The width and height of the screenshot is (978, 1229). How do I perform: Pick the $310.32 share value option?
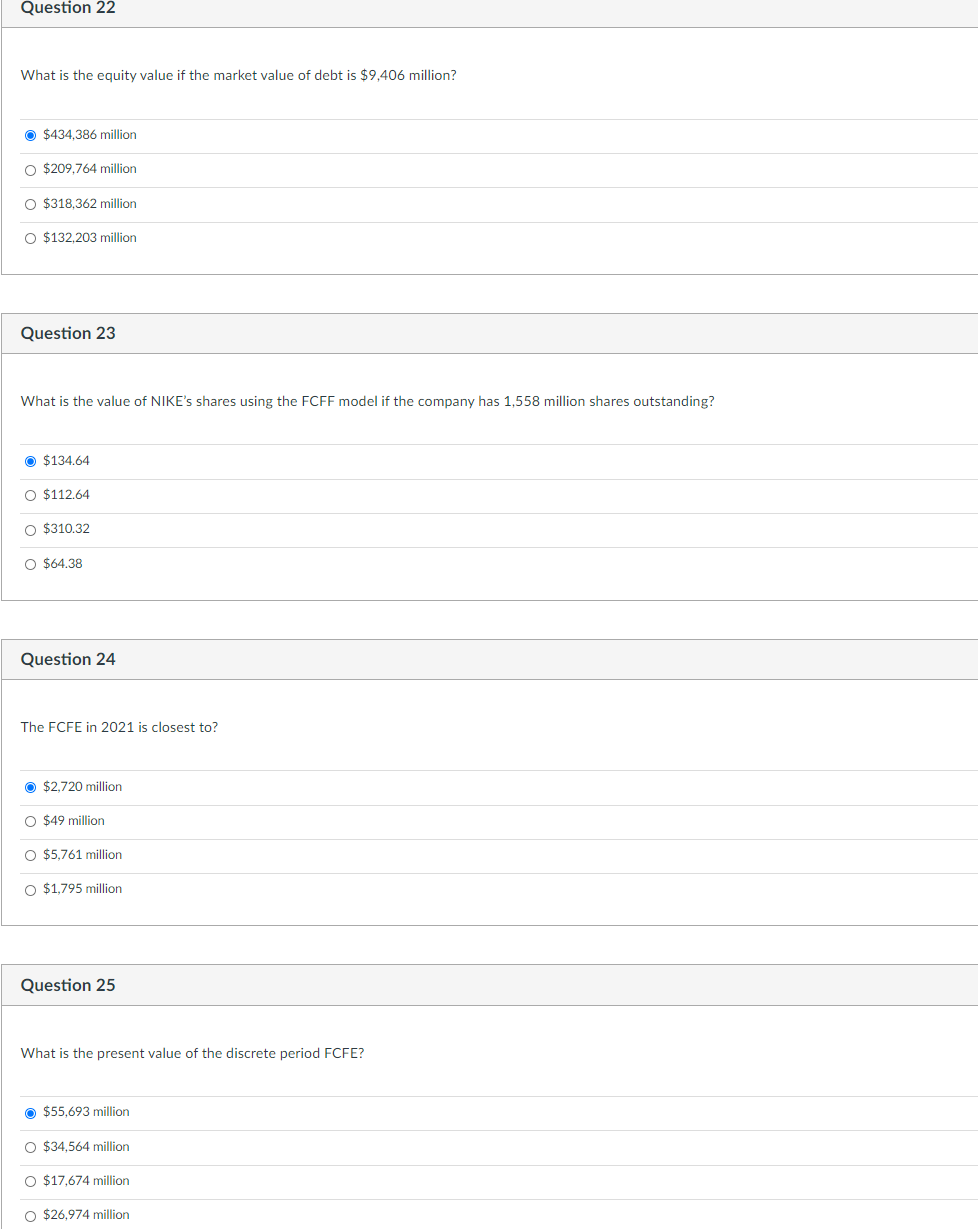coord(31,529)
